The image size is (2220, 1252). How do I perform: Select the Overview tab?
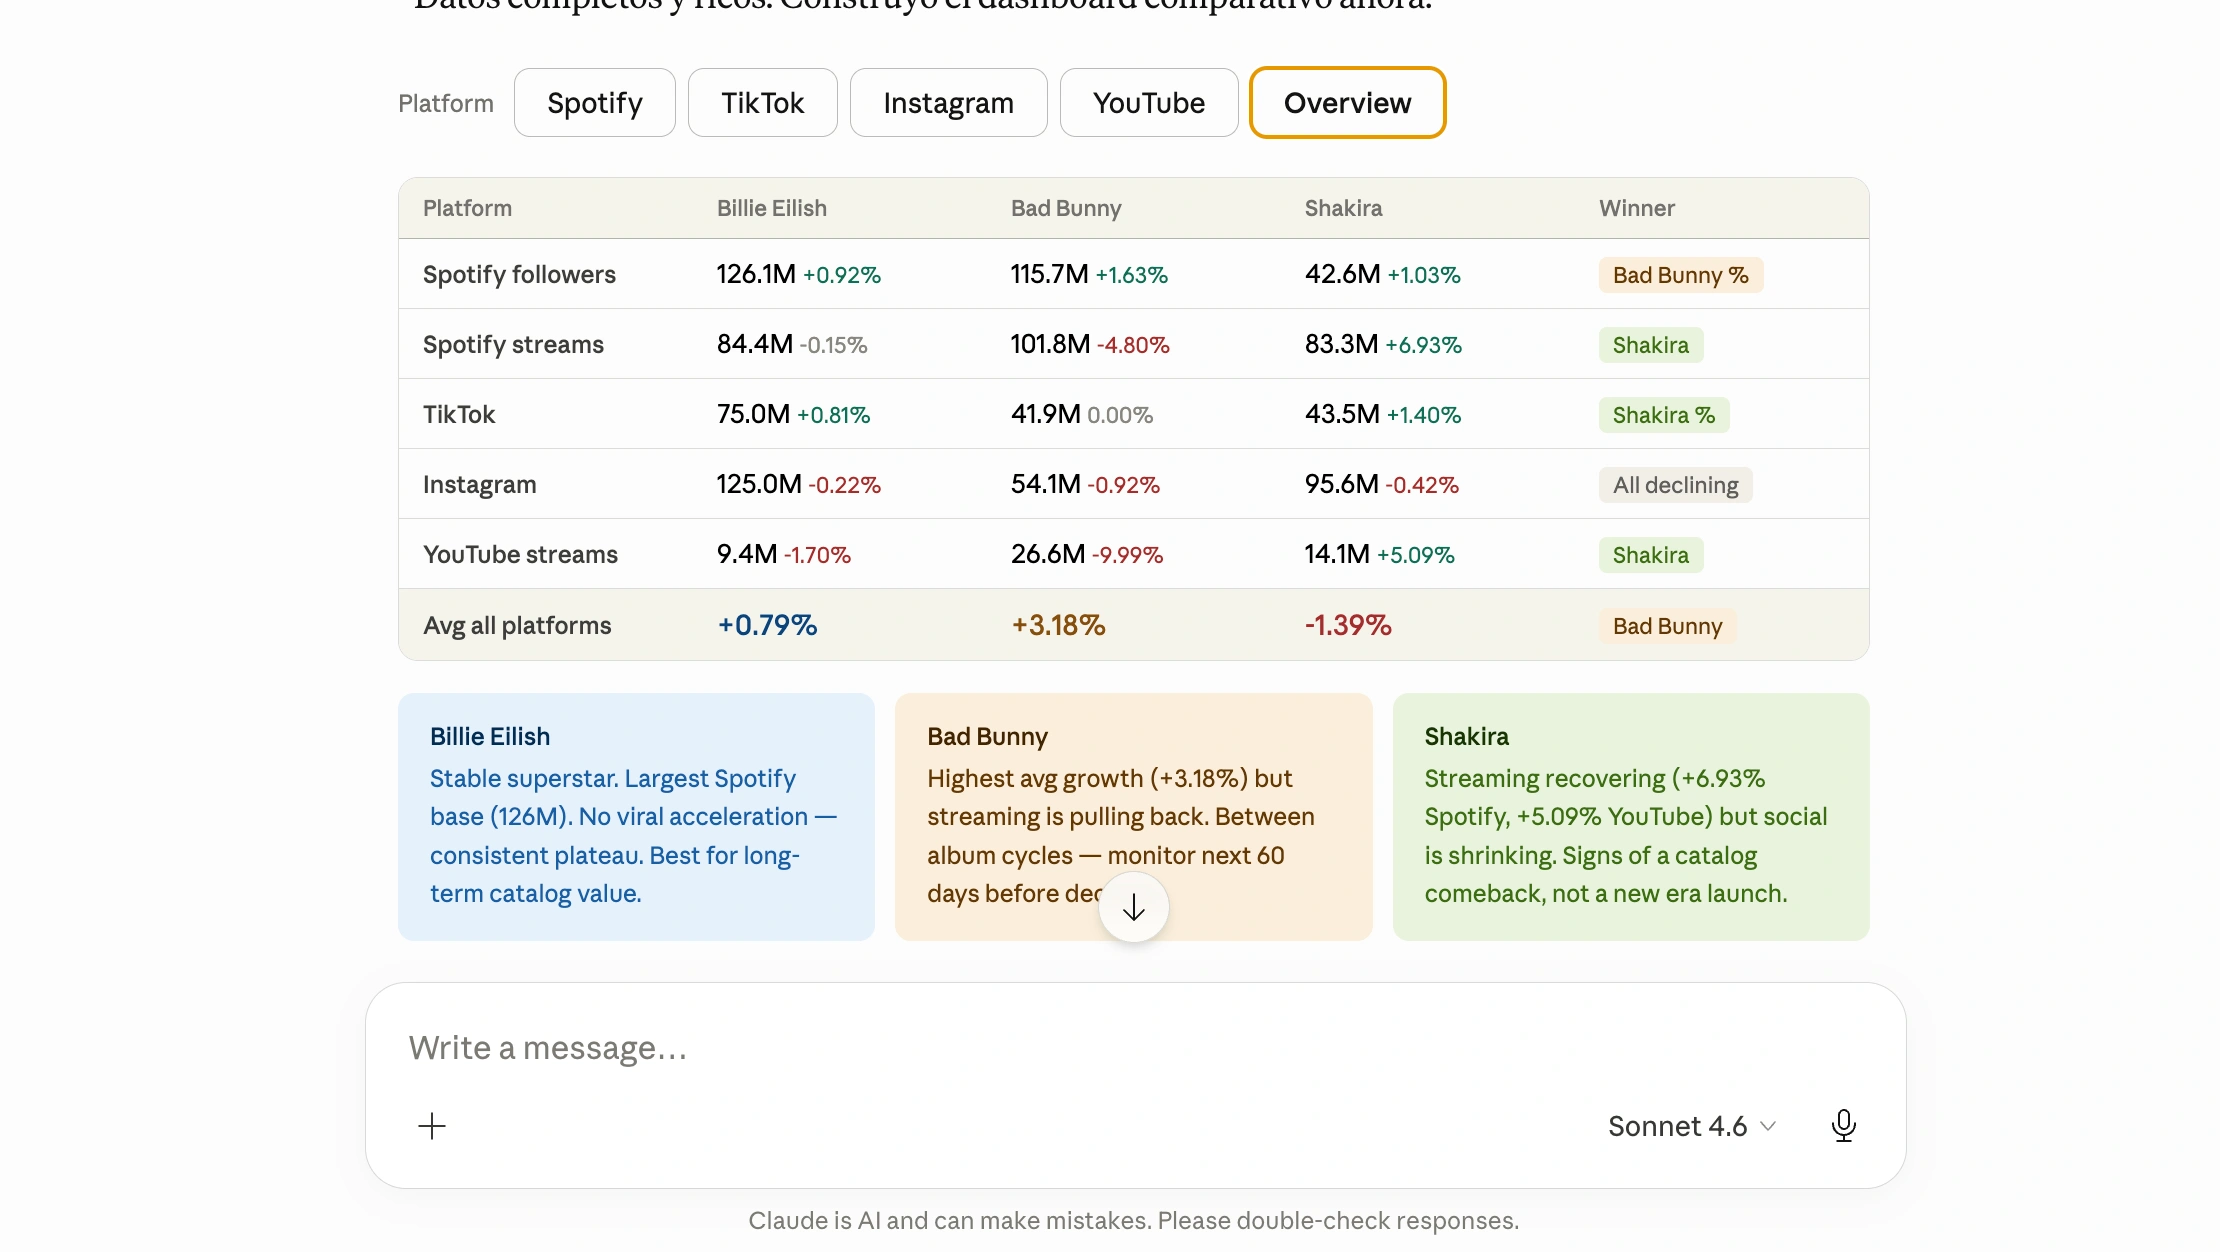1348,103
